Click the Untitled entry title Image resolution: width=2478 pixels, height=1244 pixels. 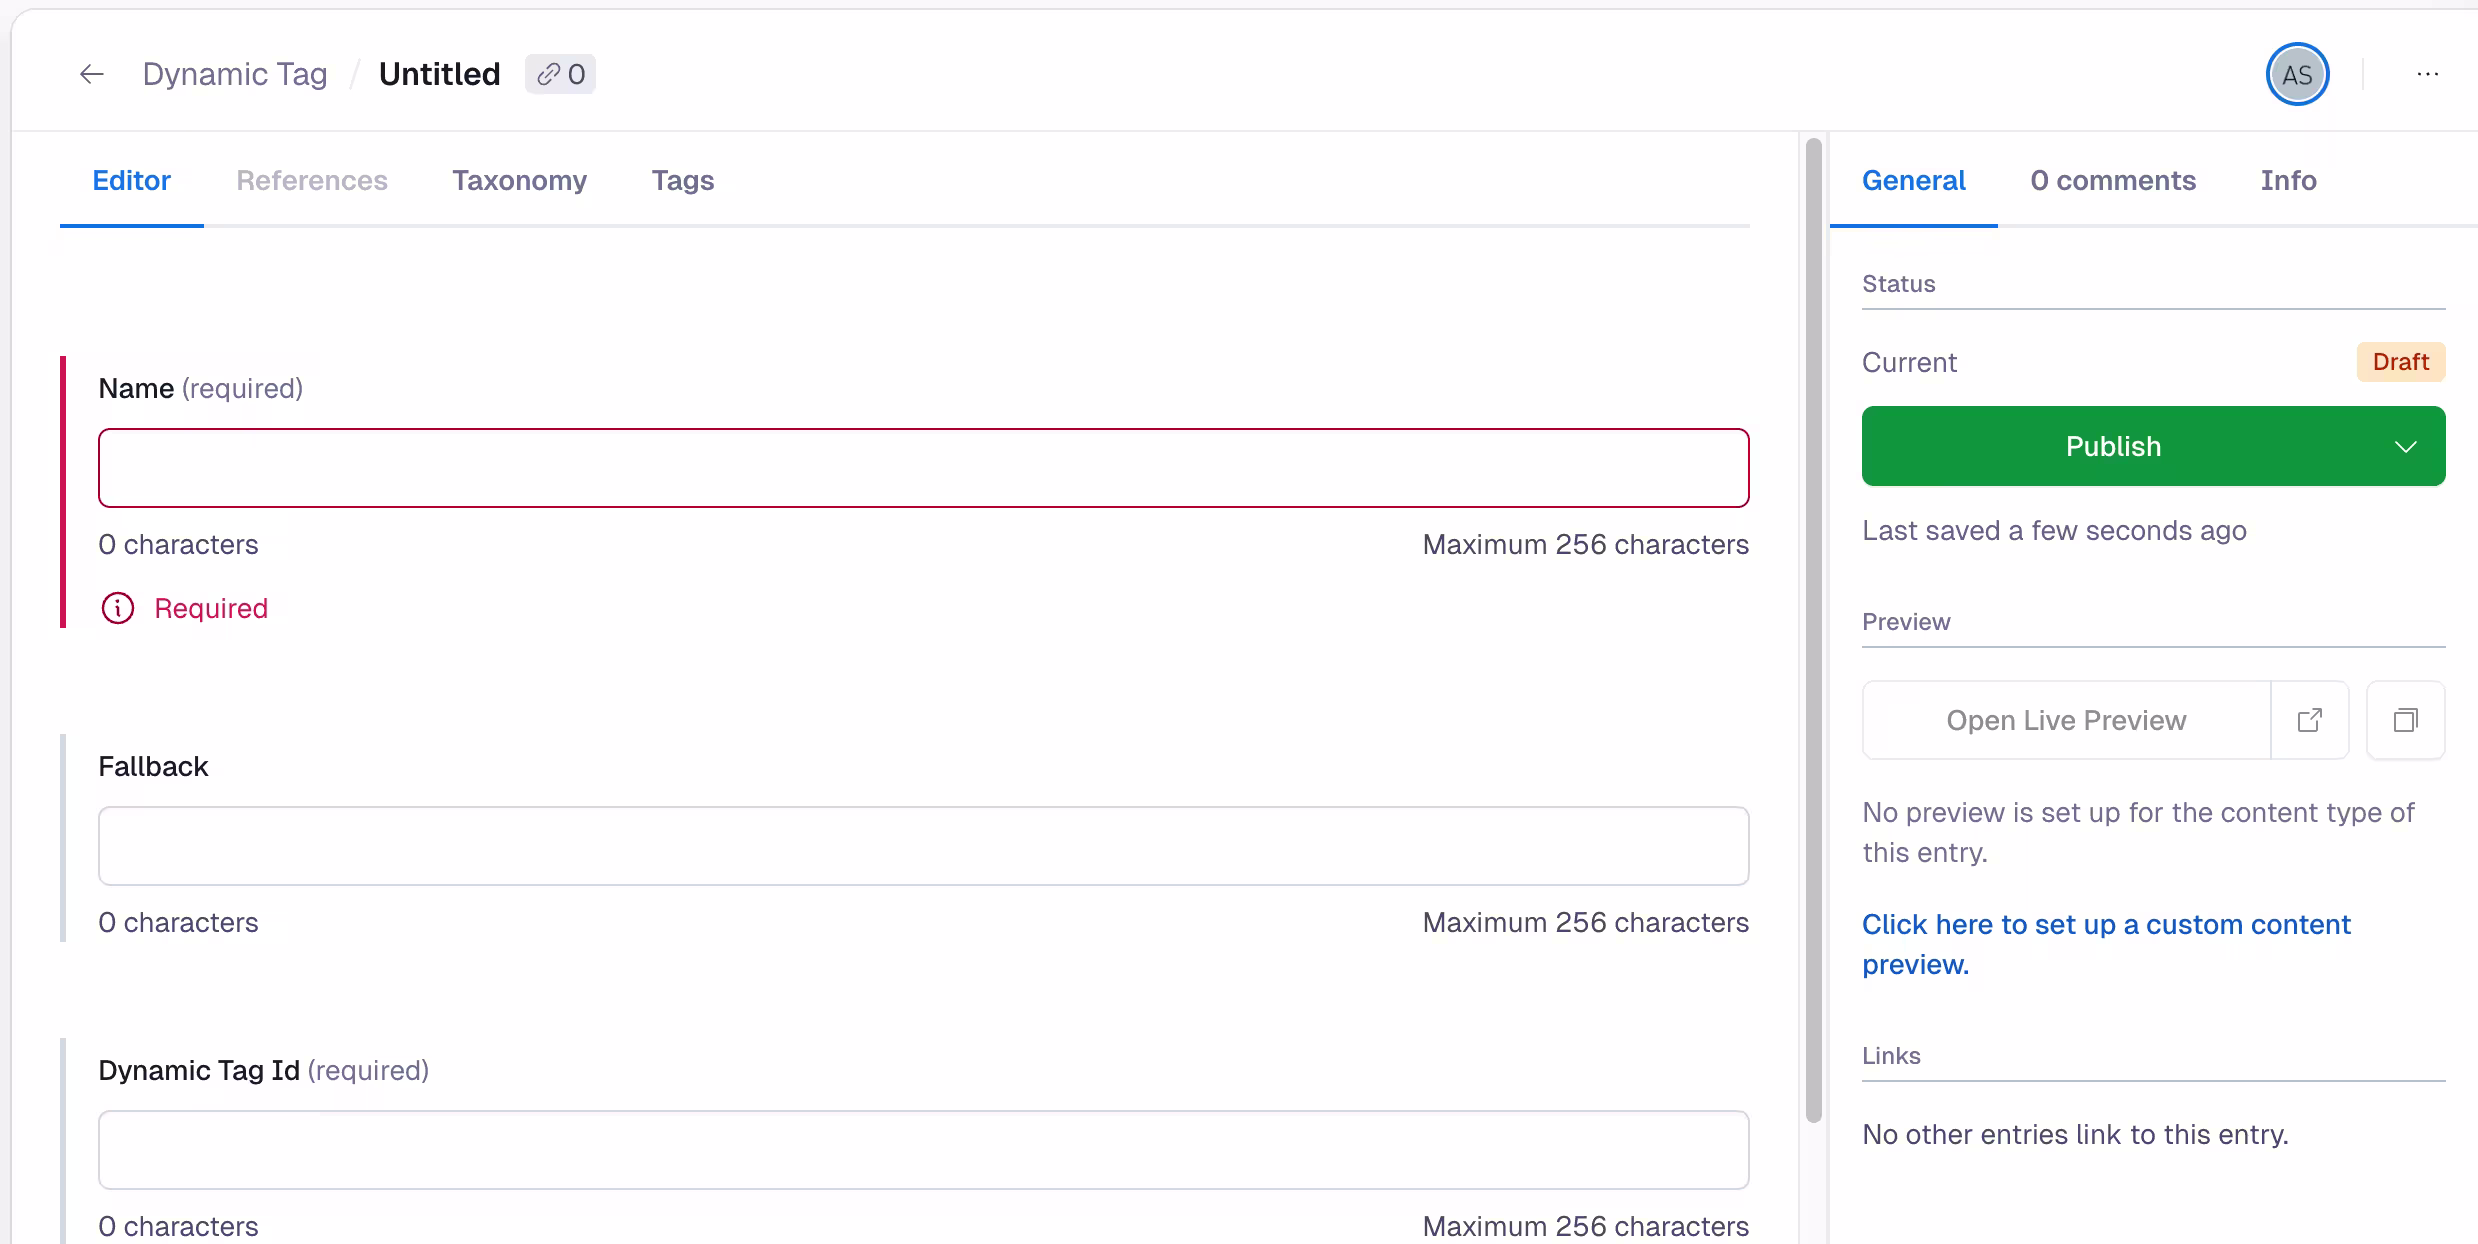pos(439,74)
